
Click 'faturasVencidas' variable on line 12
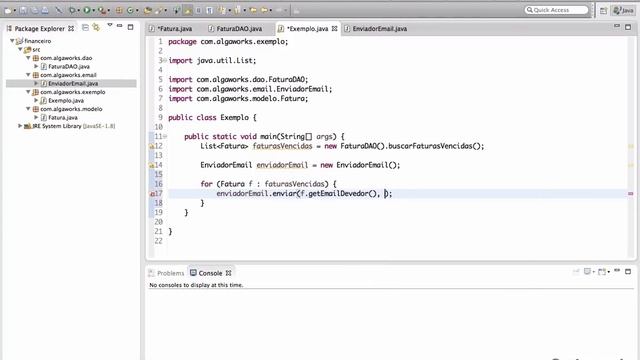pyautogui.click(x=282, y=146)
